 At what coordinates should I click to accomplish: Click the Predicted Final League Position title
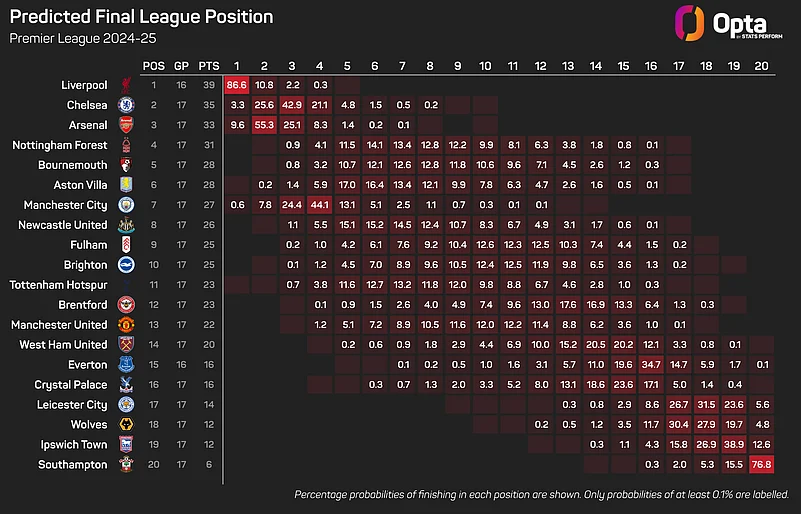(x=140, y=18)
